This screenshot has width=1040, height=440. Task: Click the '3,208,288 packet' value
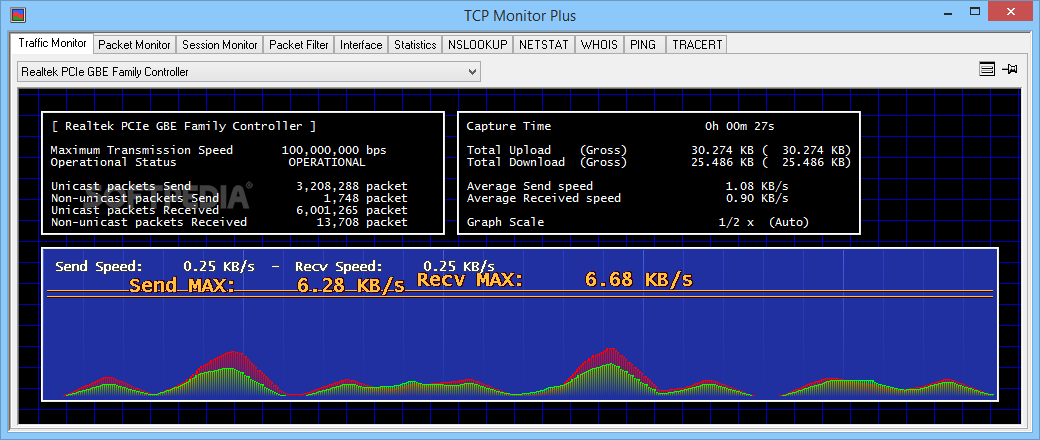pos(352,186)
